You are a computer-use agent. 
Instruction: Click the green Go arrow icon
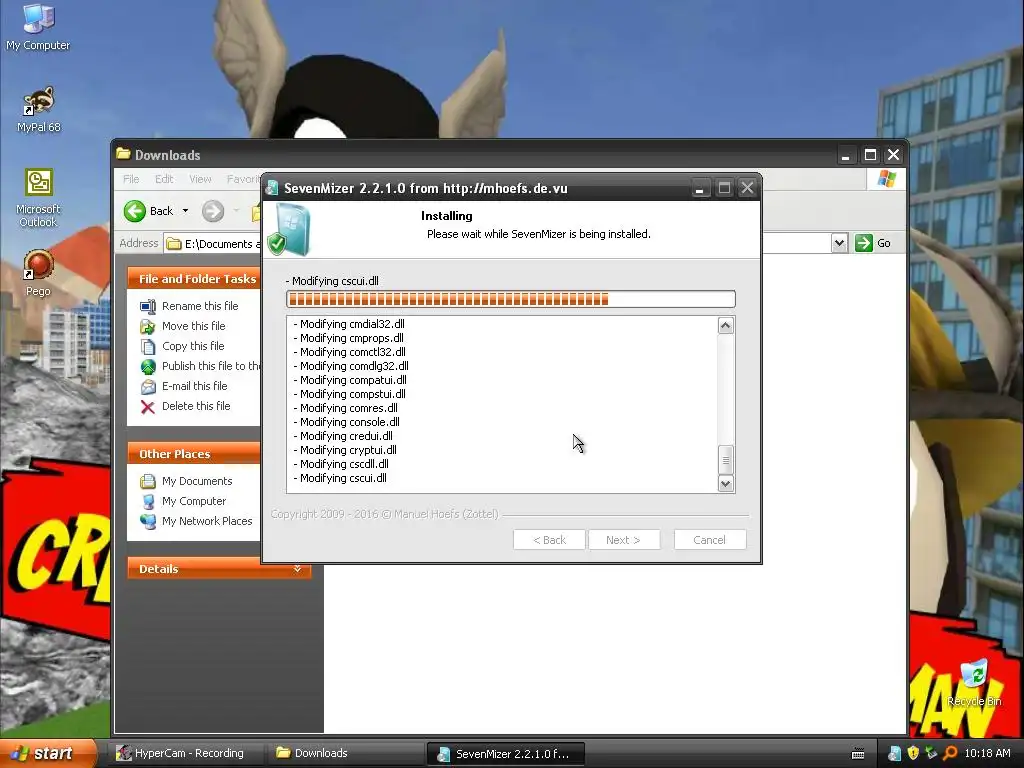[x=863, y=243]
